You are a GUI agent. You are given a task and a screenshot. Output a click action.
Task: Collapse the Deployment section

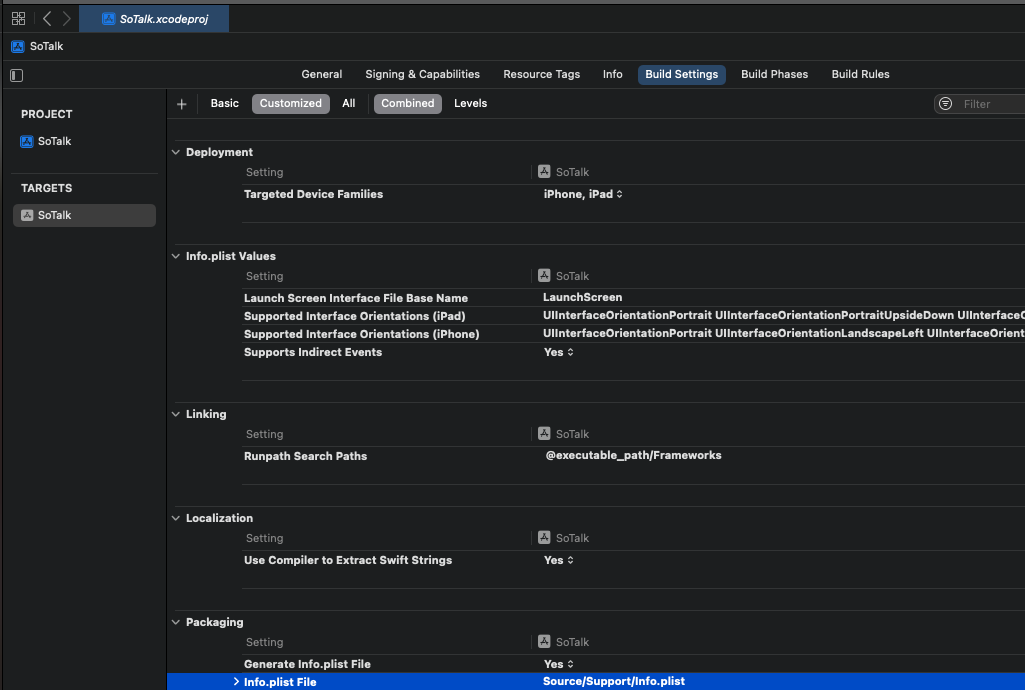click(x=176, y=152)
